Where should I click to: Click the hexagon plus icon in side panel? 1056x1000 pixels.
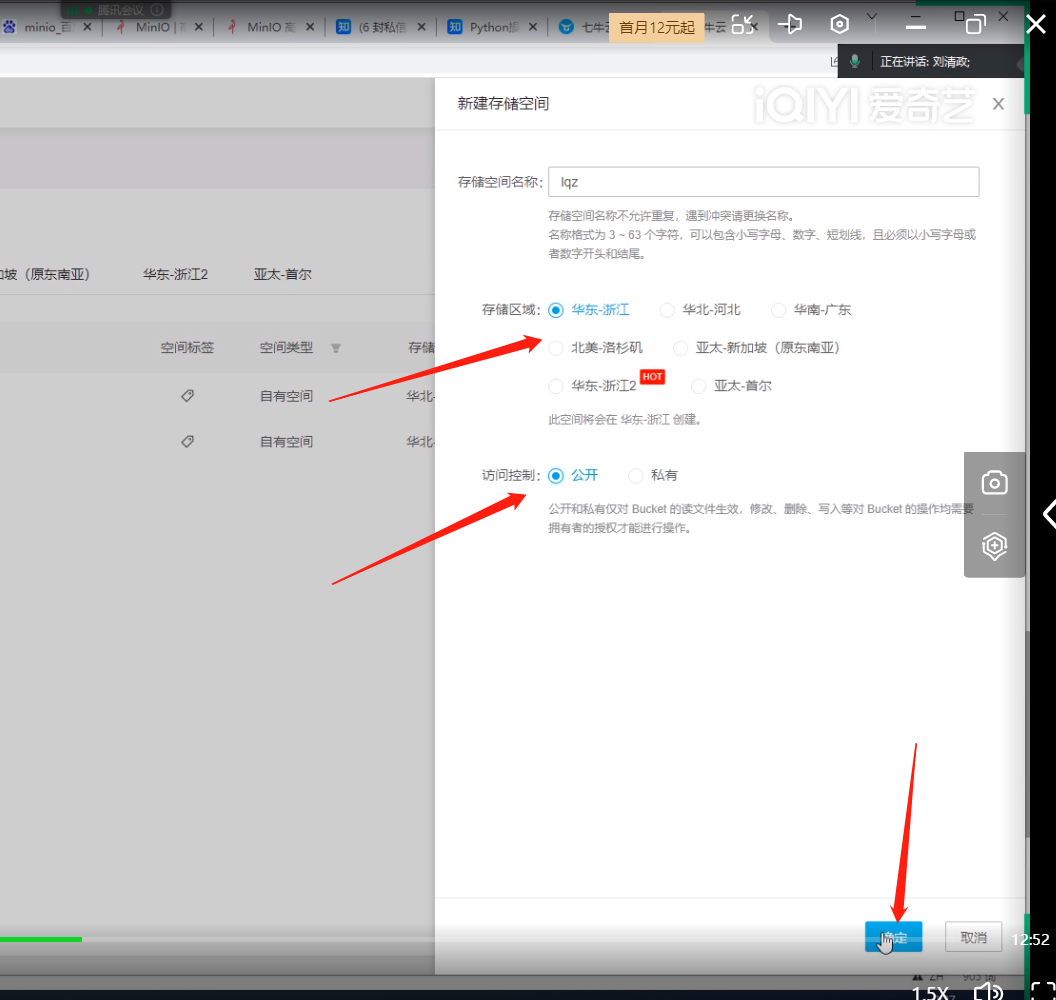[x=994, y=545]
